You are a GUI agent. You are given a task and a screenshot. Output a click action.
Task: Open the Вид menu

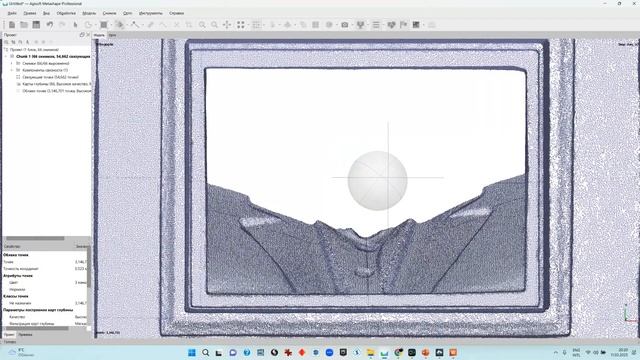tap(46, 13)
